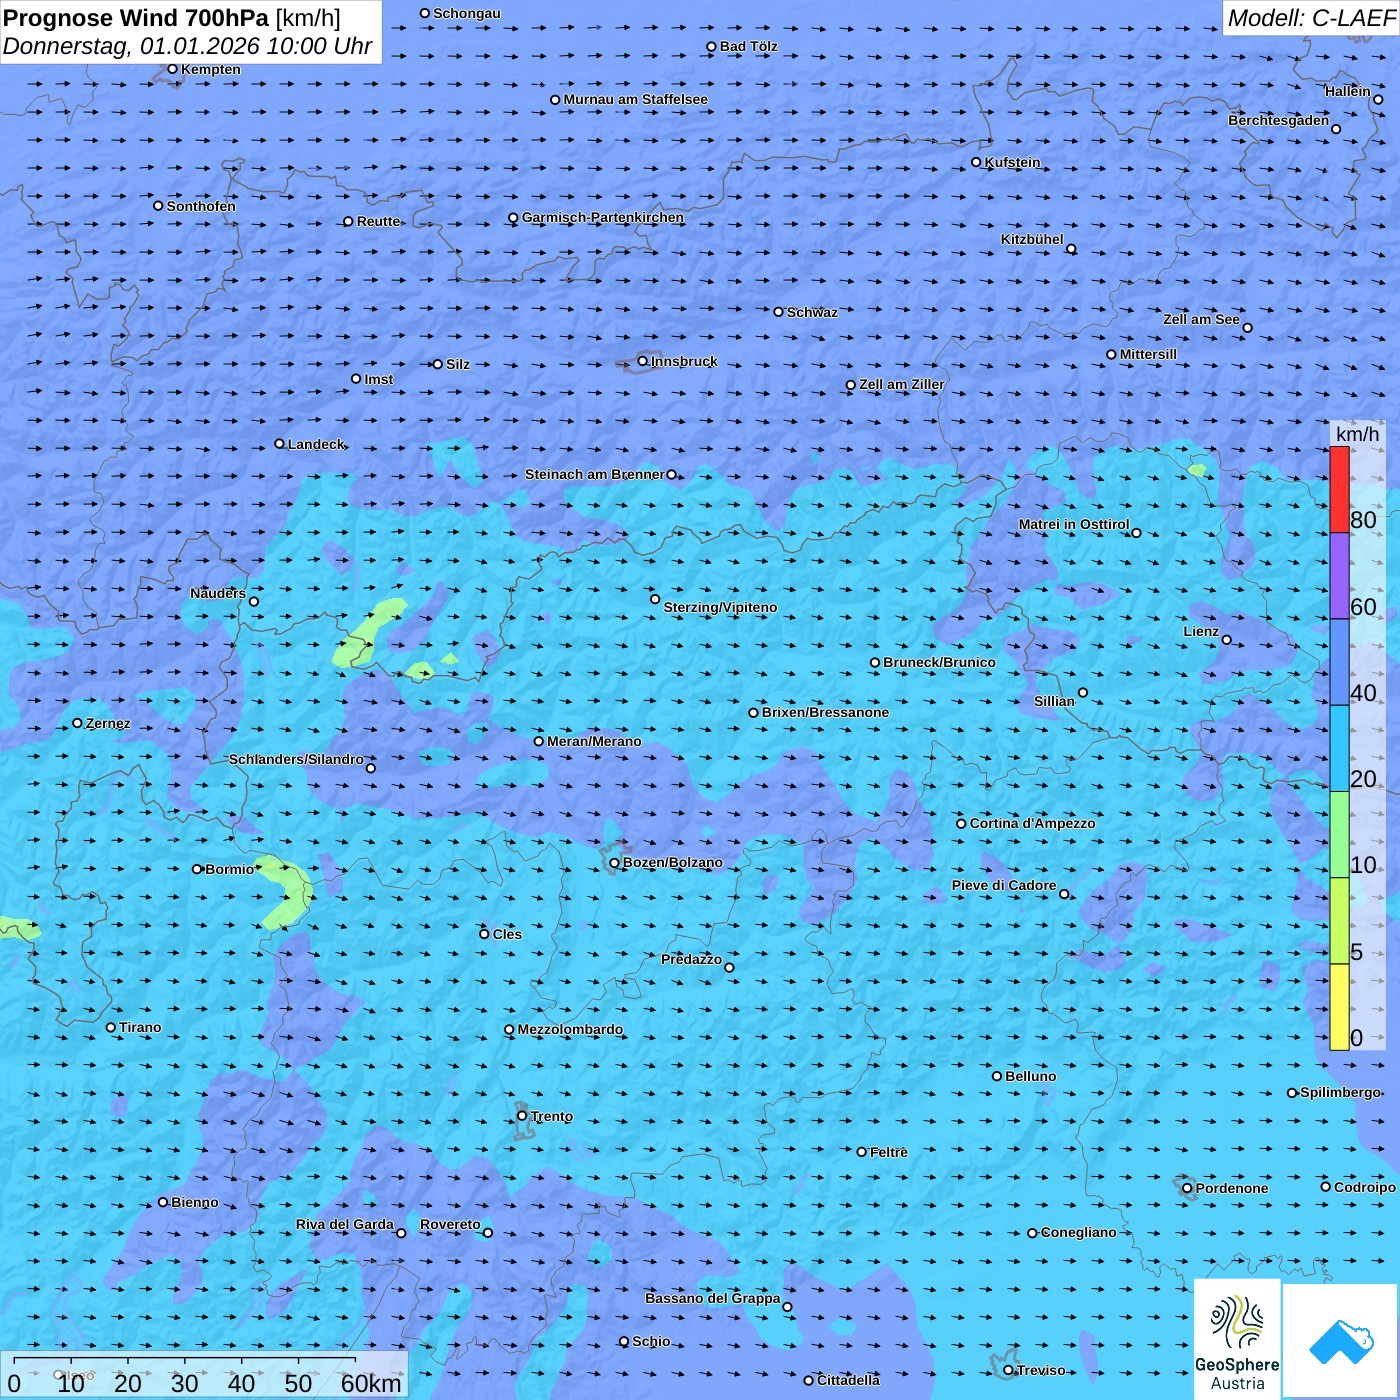
Task: Click the 'Sillian' label
Action: click(x=1054, y=701)
